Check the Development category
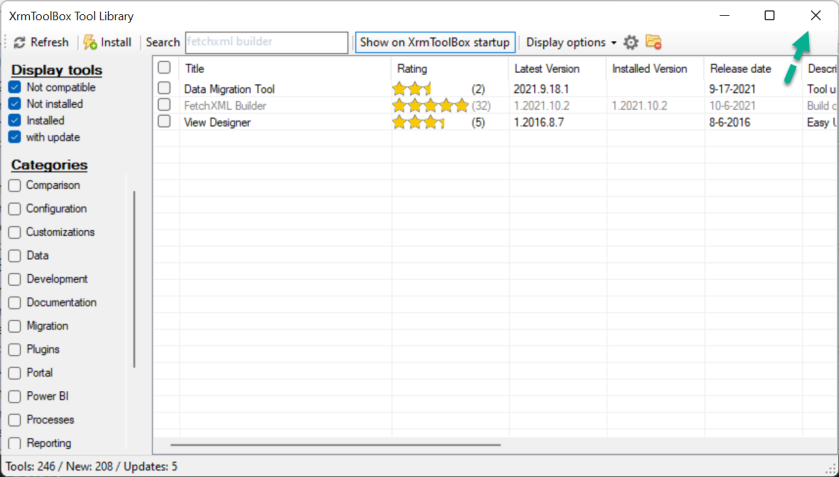The height and width of the screenshot is (477, 839). pyautogui.click(x=15, y=279)
